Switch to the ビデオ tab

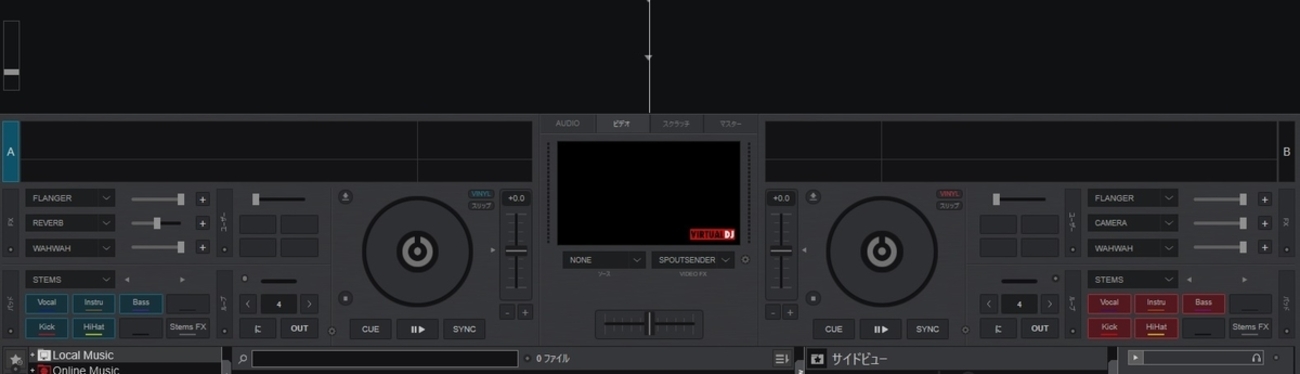pyautogui.click(x=622, y=124)
